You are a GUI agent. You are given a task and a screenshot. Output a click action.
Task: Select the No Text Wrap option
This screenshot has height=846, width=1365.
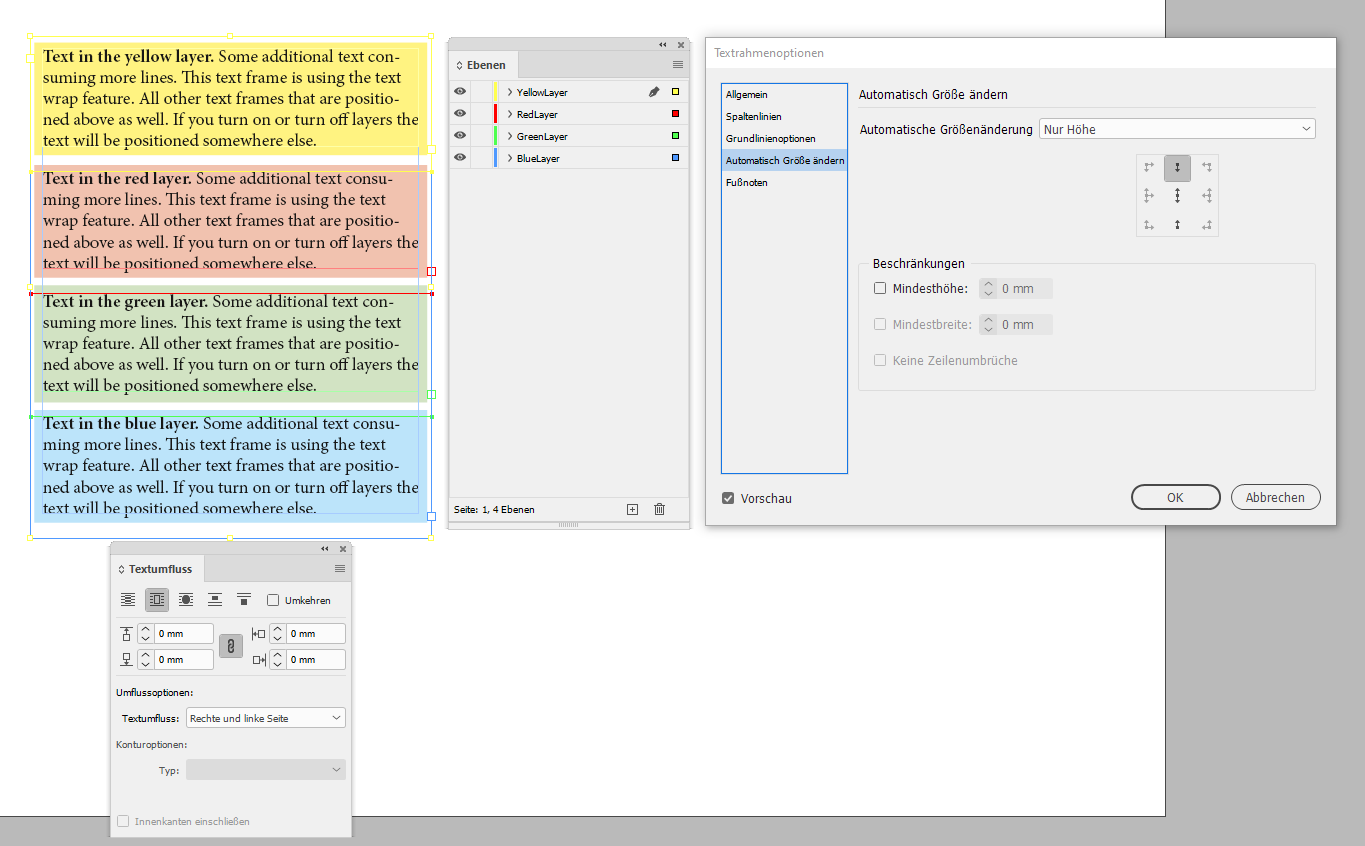point(128,599)
